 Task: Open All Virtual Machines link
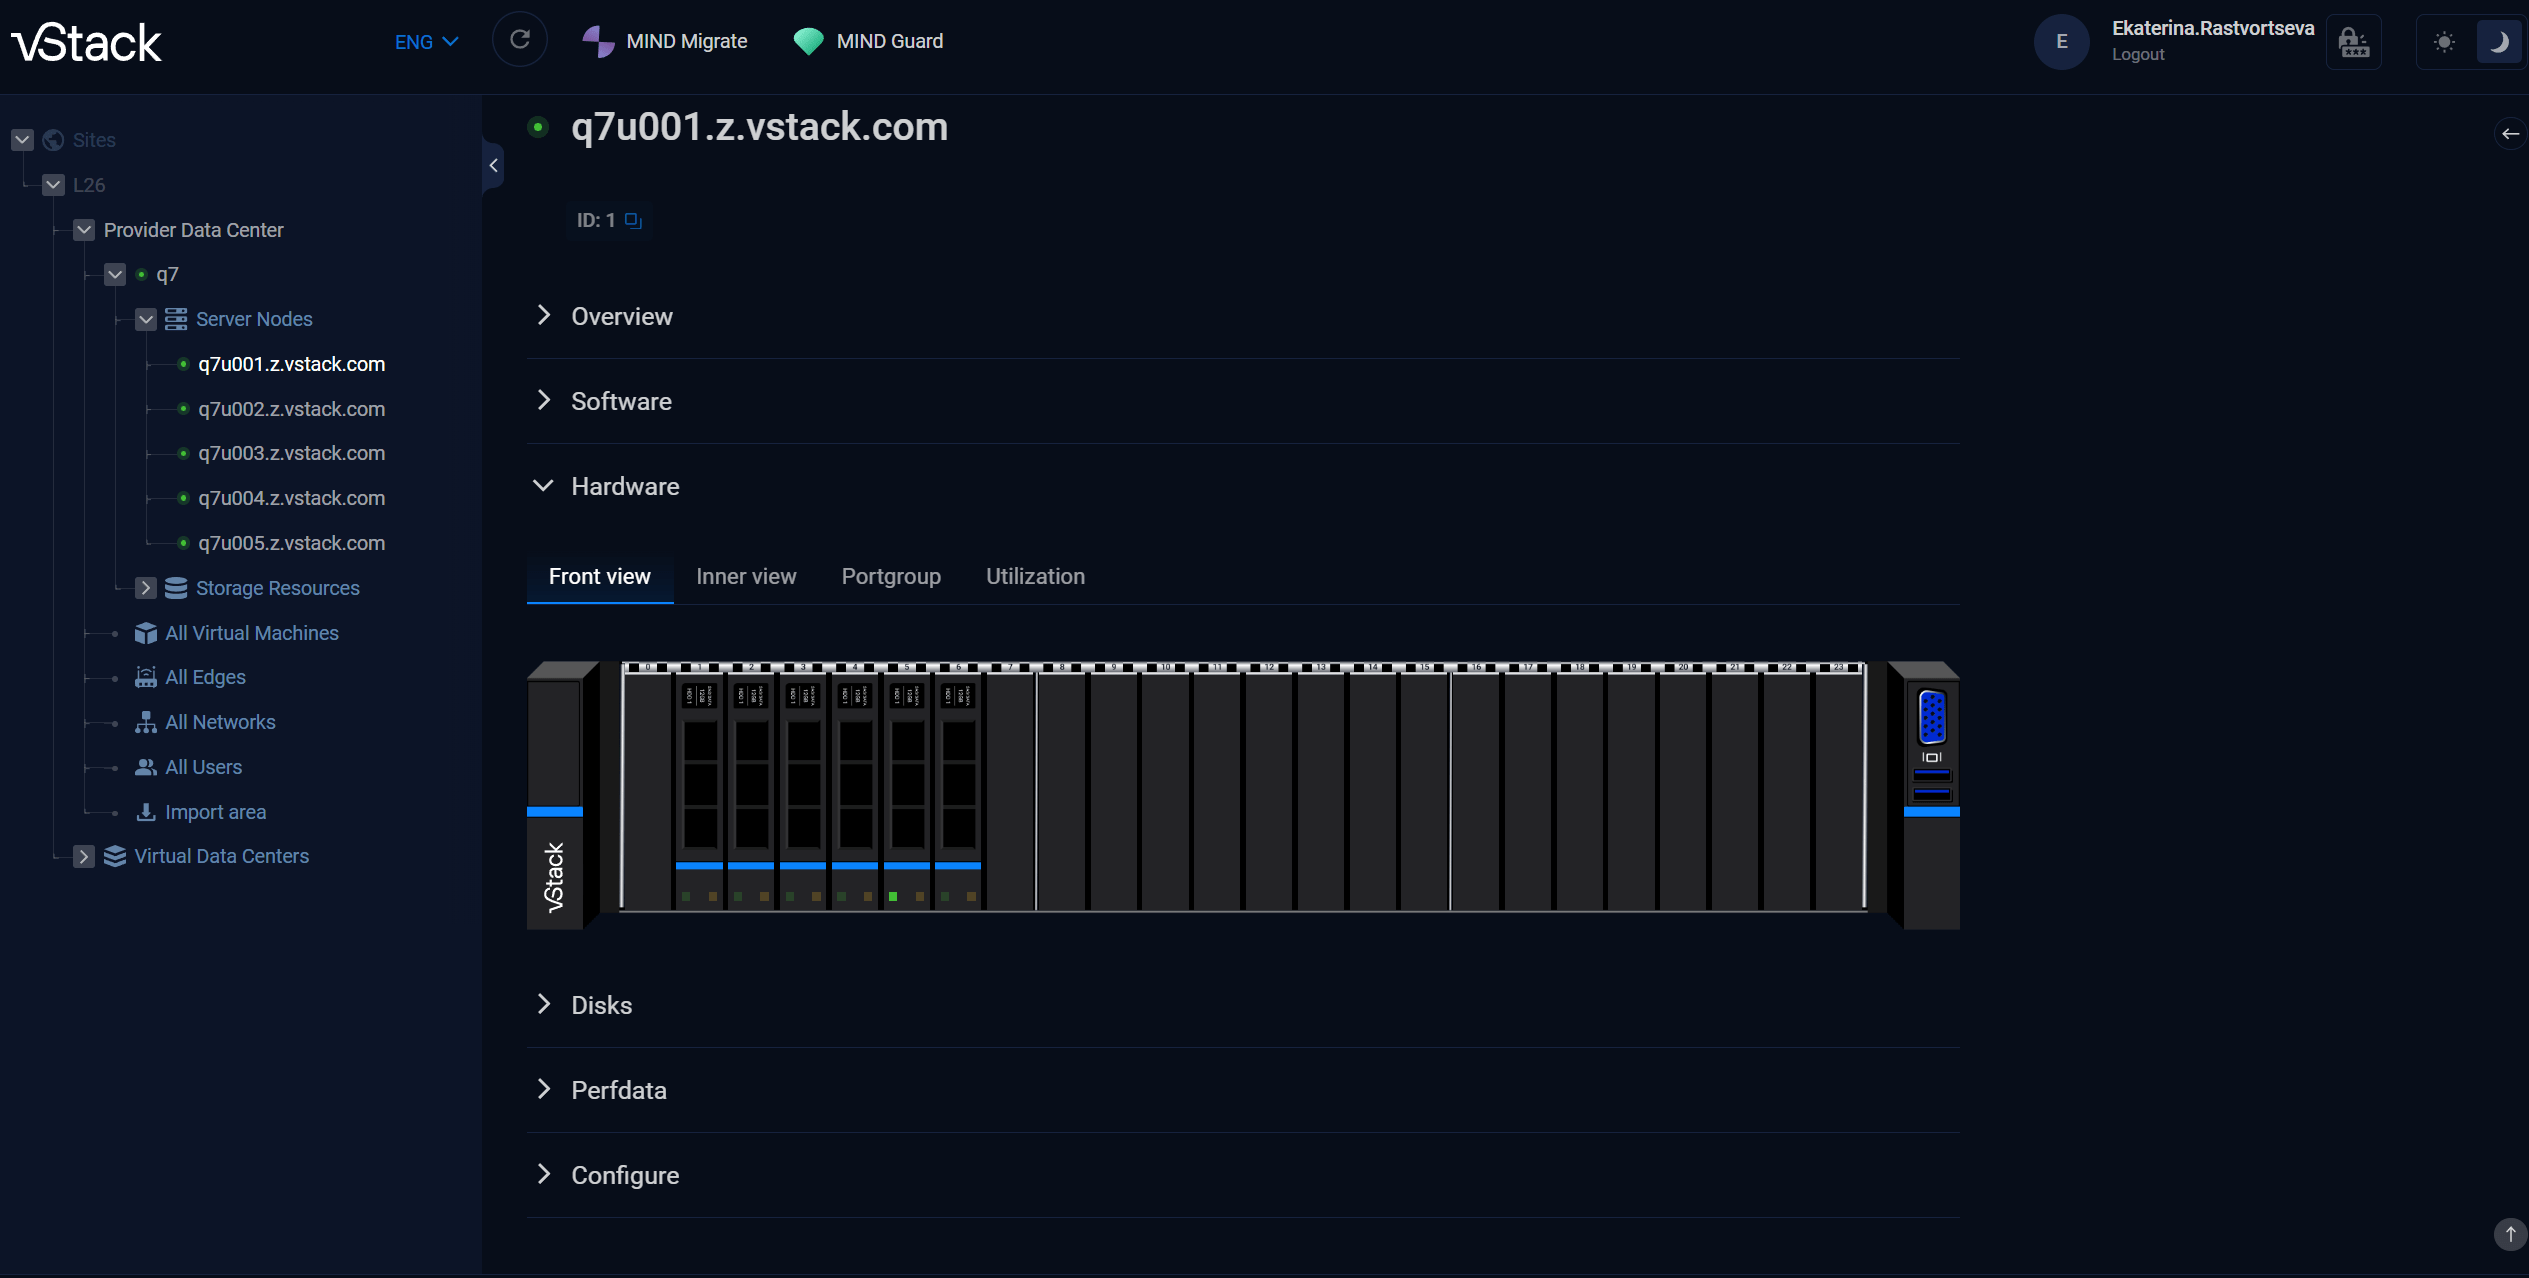click(x=252, y=633)
